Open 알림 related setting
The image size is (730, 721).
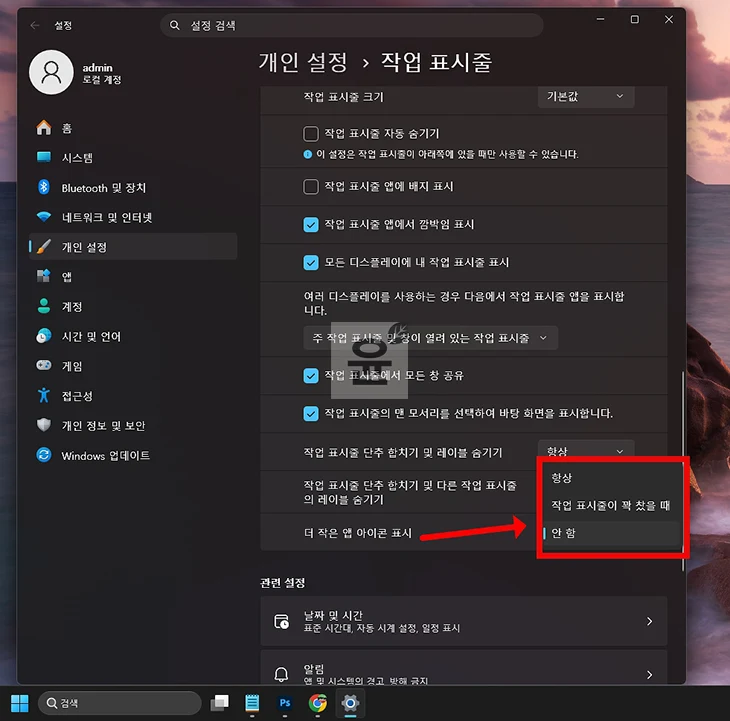pos(464,668)
